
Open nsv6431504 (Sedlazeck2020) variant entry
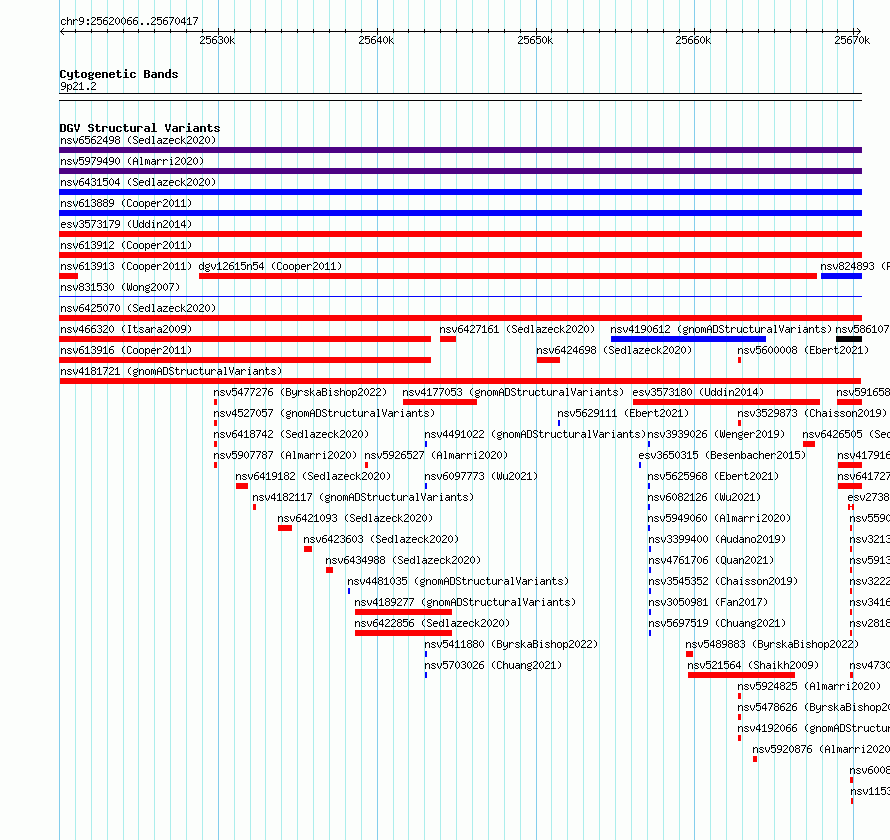(138, 182)
